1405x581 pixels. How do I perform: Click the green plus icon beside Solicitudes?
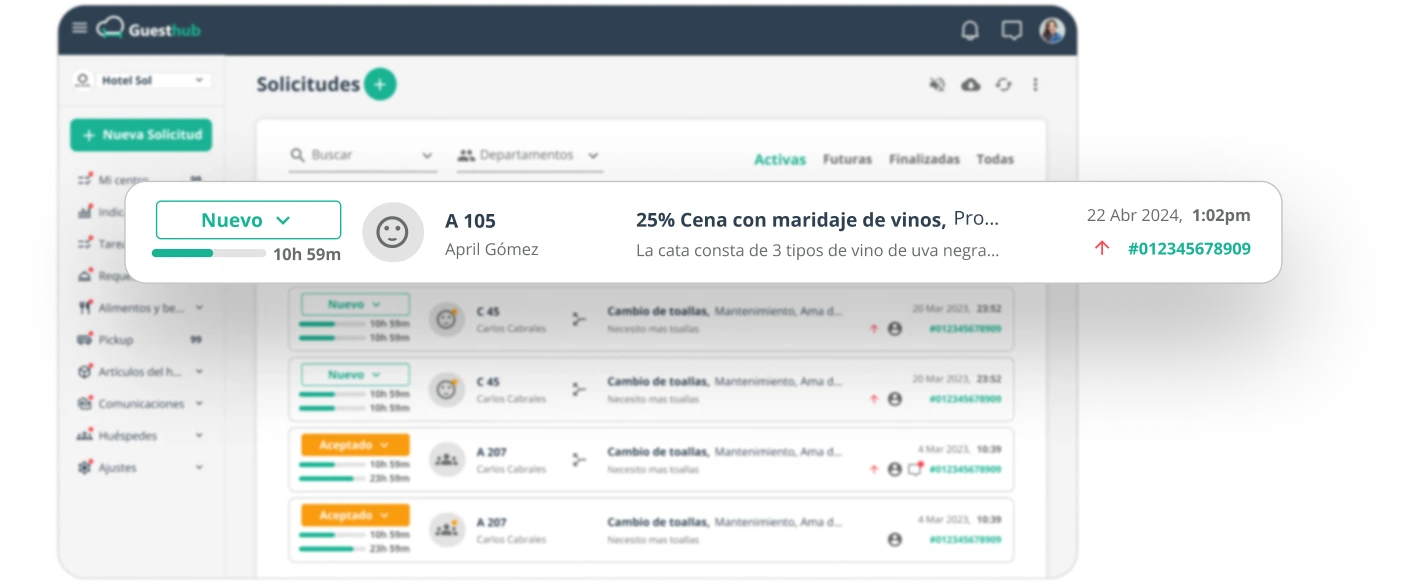(x=380, y=85)
